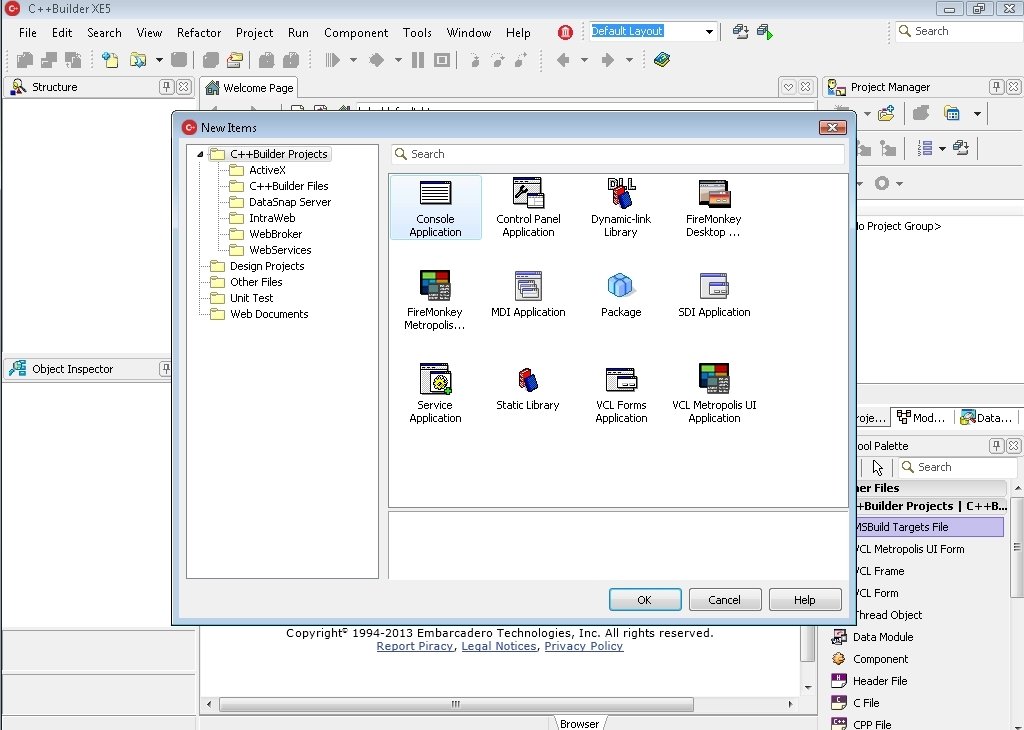Image resolution: width=1024 pixels, height=730 pixels.
Task: Select the Package item
Action: [x=620, y=294]
